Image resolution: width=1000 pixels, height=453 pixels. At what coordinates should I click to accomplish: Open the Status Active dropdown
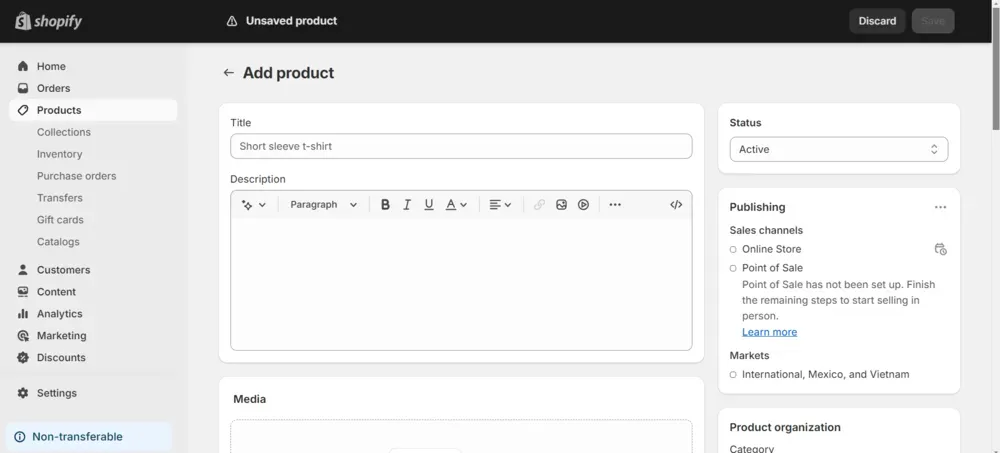[x=839, y=149]
